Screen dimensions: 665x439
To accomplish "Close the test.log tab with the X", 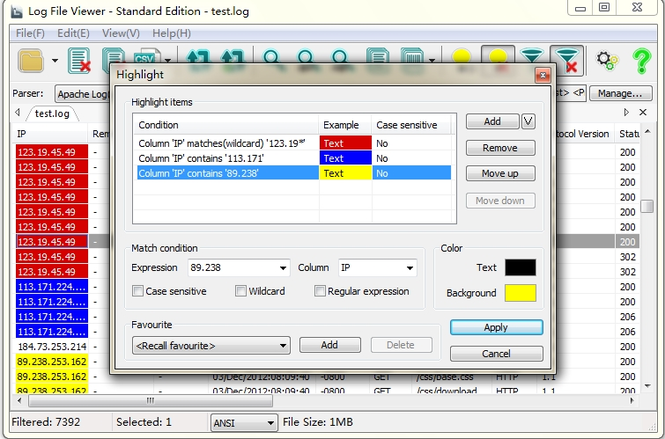I will pyautogui.click(x=643, y=112).
